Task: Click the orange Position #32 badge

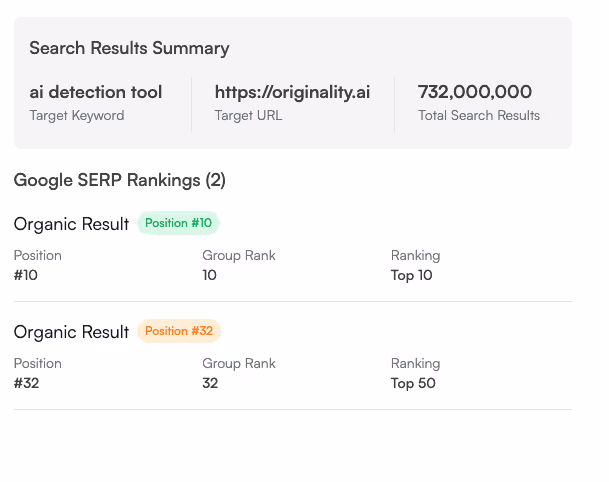Action: (x=178, y=331)
